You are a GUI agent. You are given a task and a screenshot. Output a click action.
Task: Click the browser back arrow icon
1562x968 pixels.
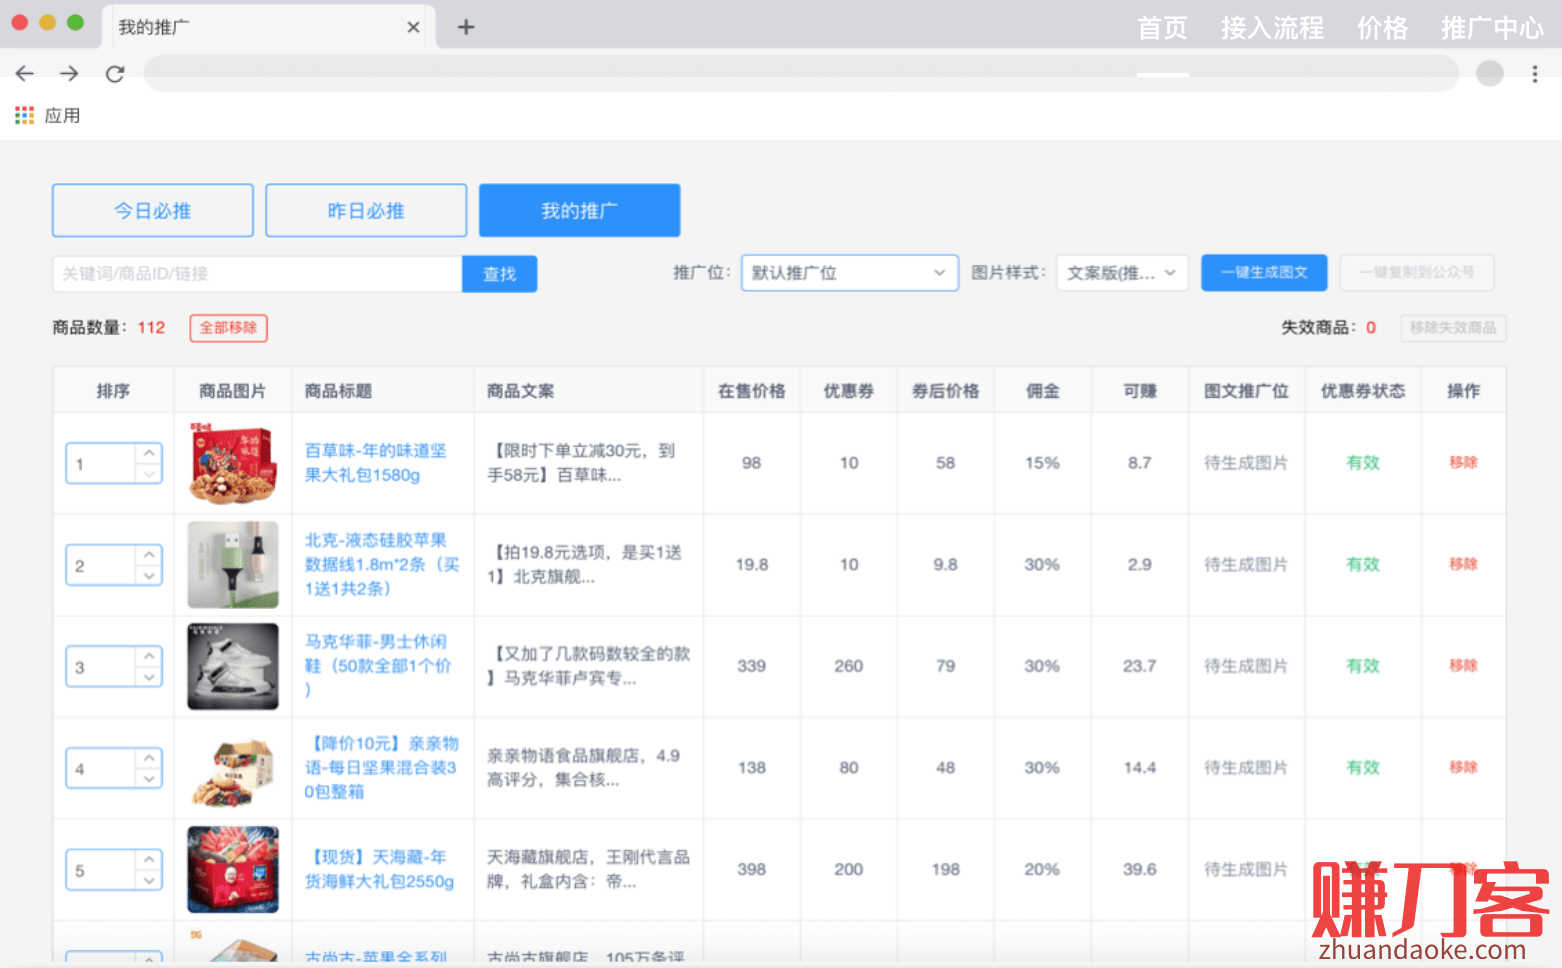[25, 74]
